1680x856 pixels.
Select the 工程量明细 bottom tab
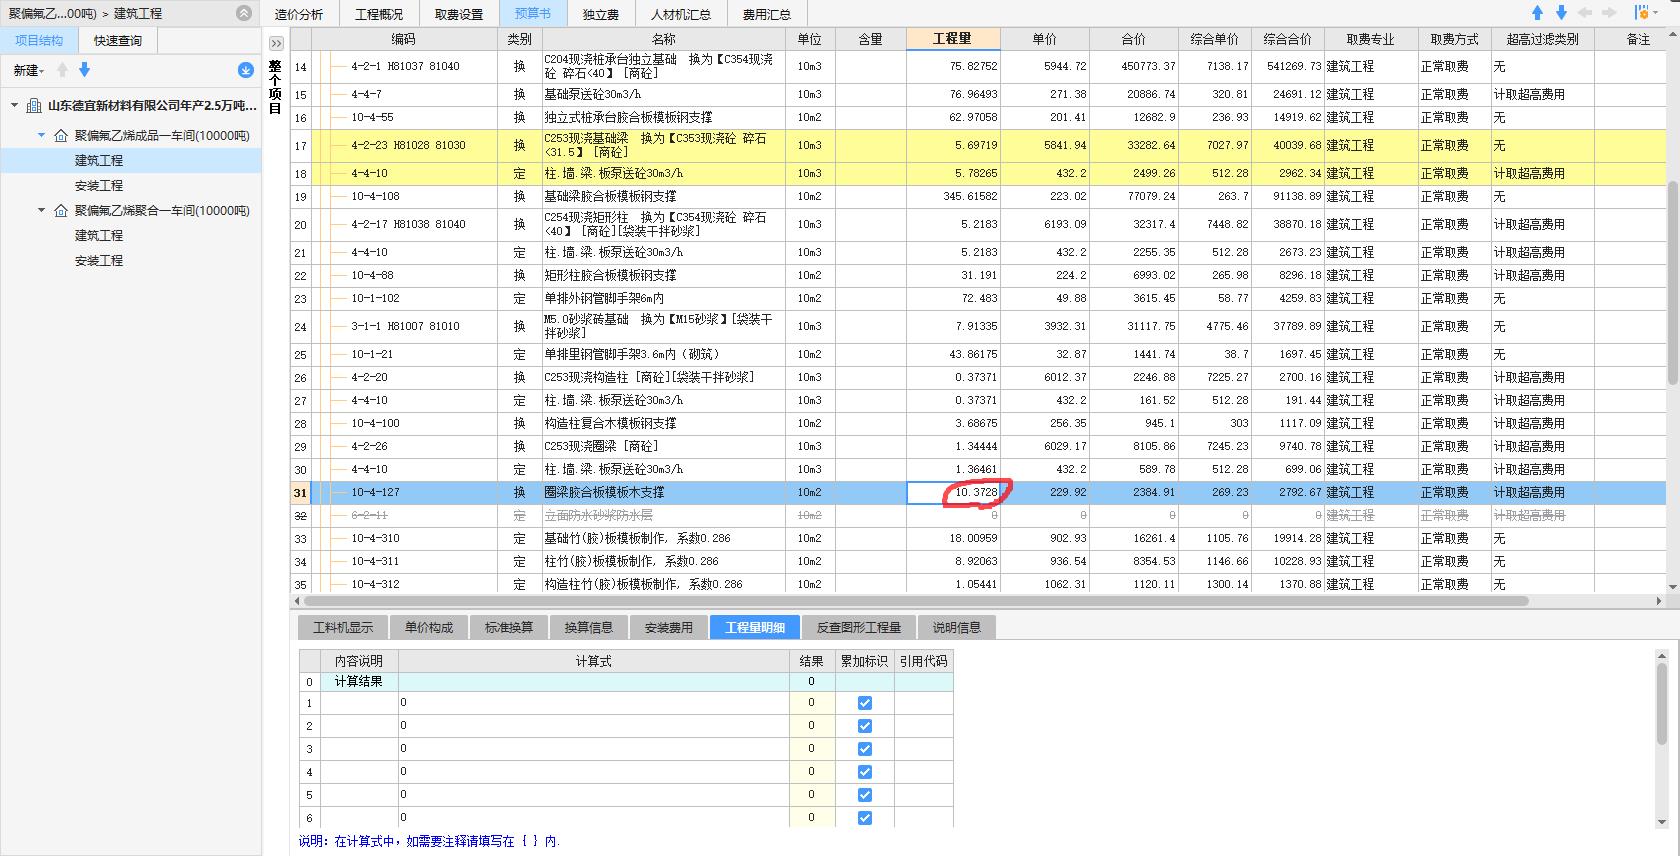point(755,627)
